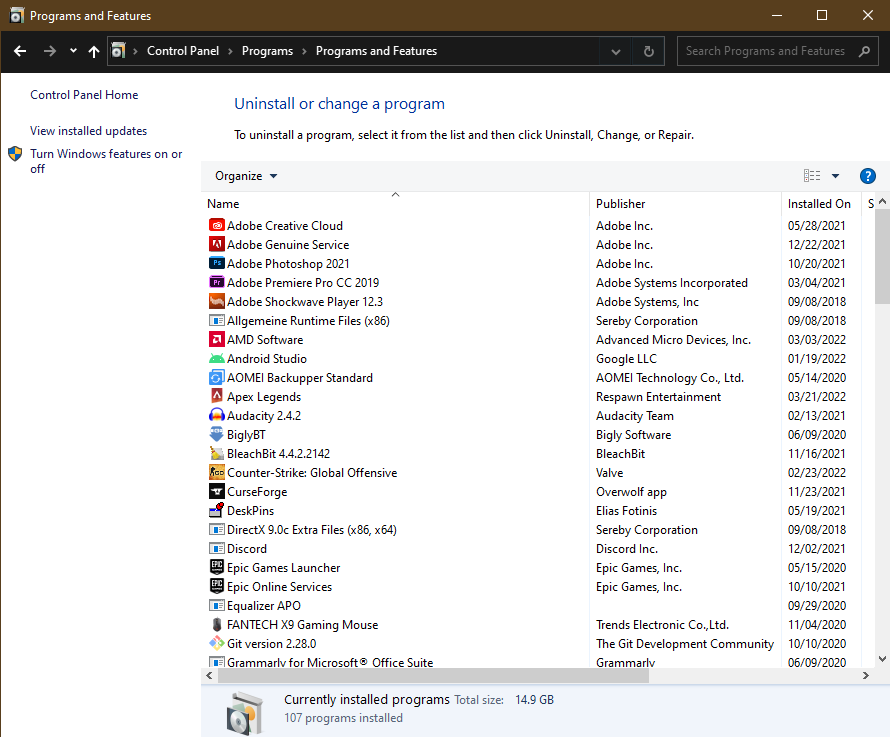Click the AOMEI Backupper Standard icon
The height and width of the screenshot is (737, 890).
click(216, 378)
